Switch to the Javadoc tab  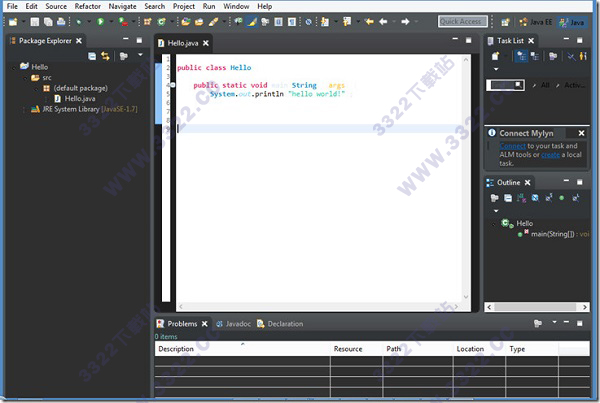(237, 324)
